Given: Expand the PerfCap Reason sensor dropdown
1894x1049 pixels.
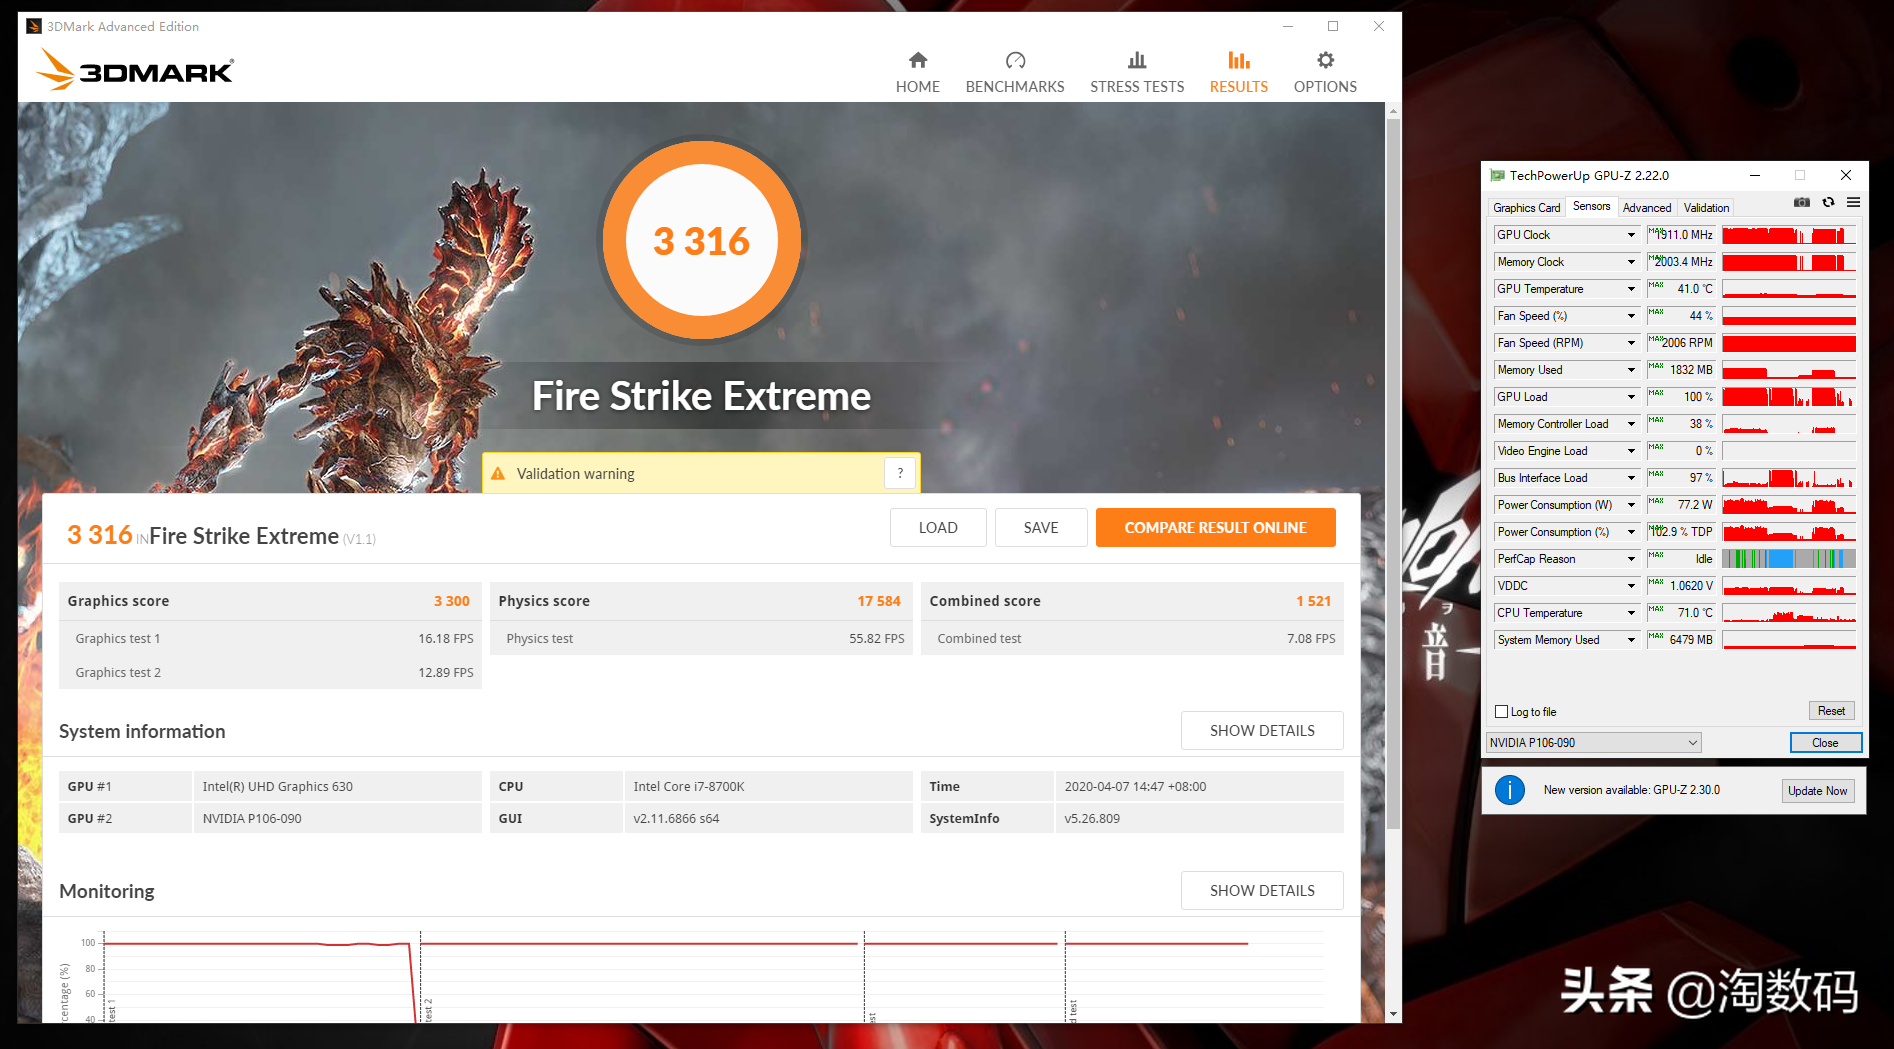Looking at the screenshot, I should coord(1631,559).
